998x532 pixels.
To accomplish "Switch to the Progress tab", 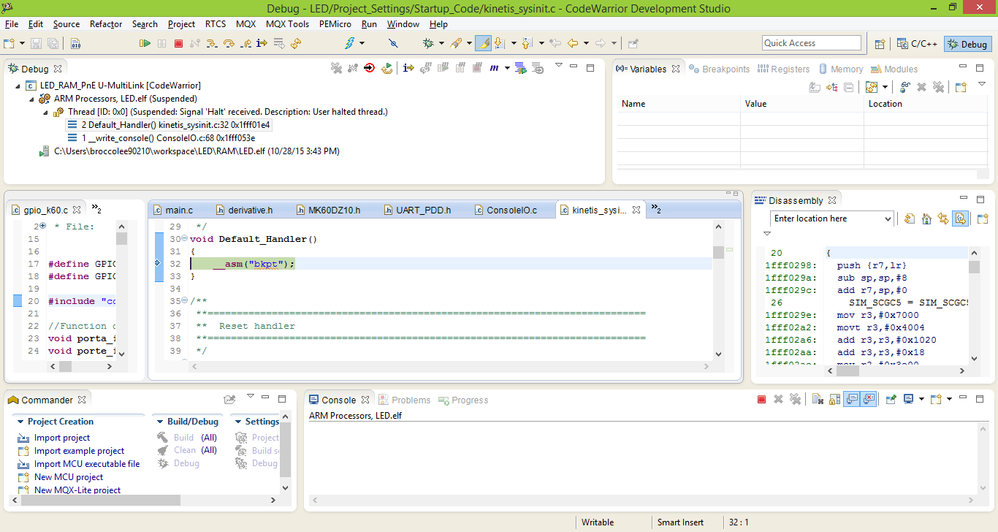I will click(463, 400).
